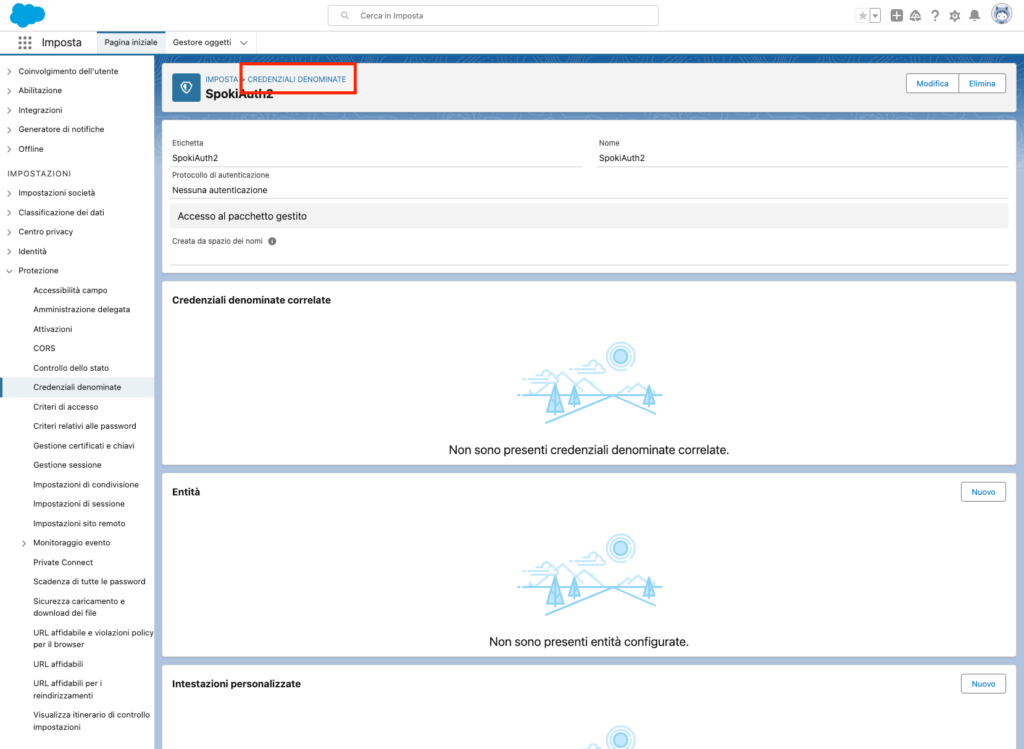Click Nuovo in the Entità section

(x=983, y=492)
